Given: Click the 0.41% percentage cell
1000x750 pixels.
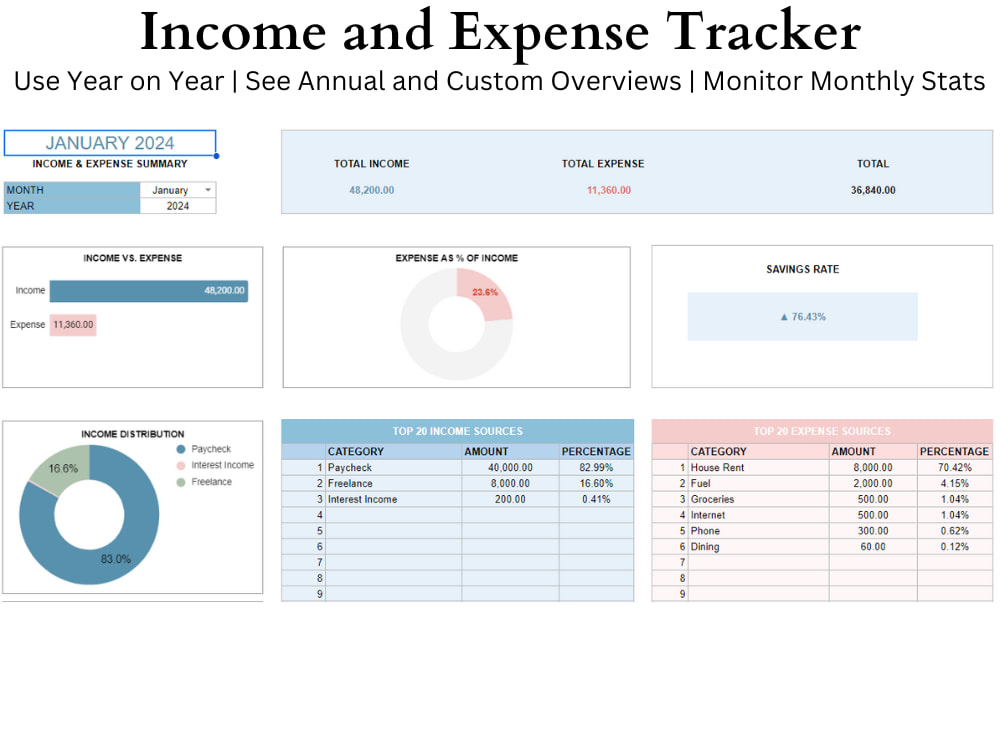Looking at the screenshot, I should coord(596,499).
